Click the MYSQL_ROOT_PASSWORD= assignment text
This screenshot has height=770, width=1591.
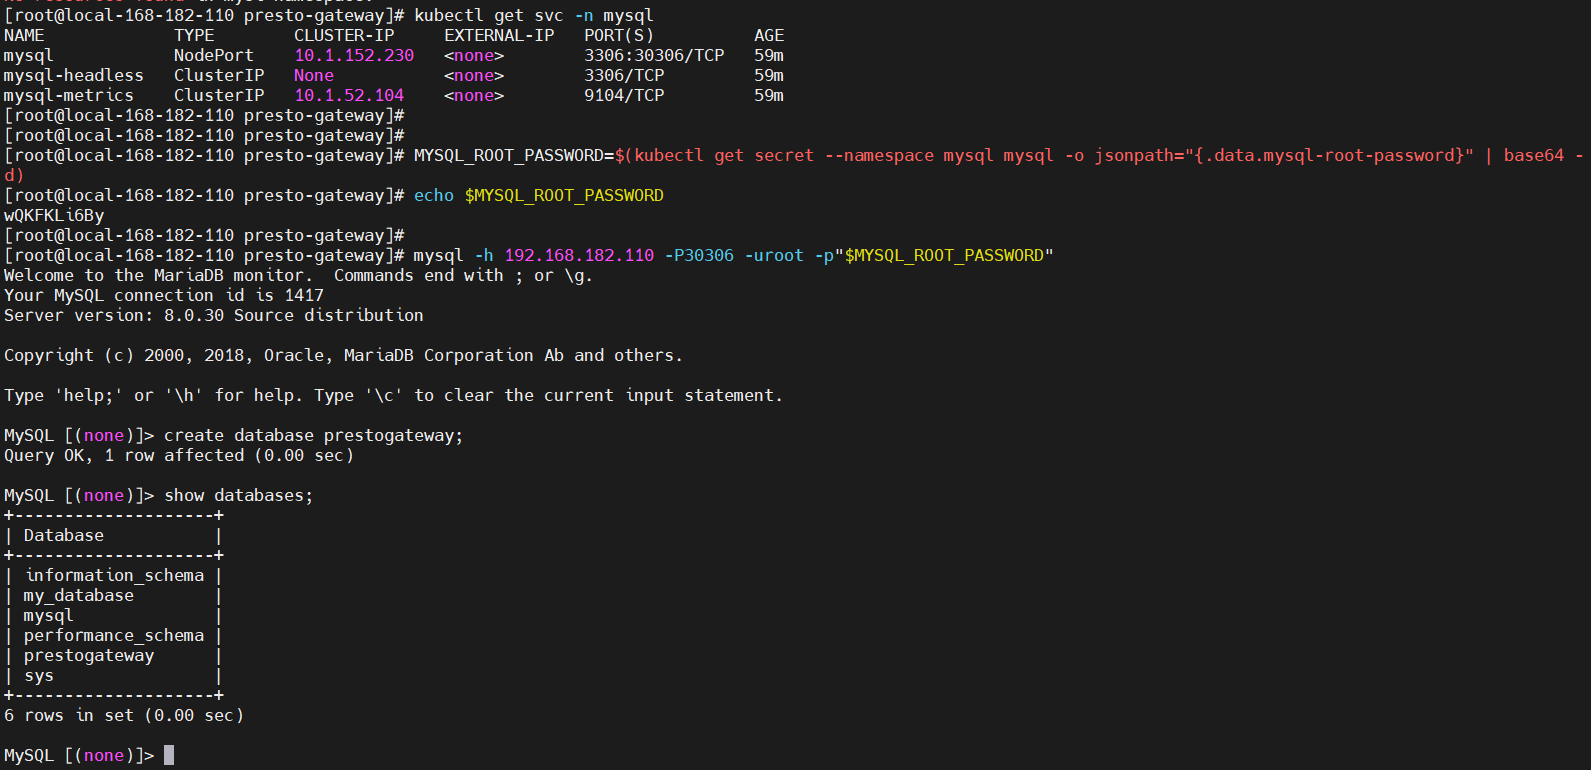click(514, 156)
